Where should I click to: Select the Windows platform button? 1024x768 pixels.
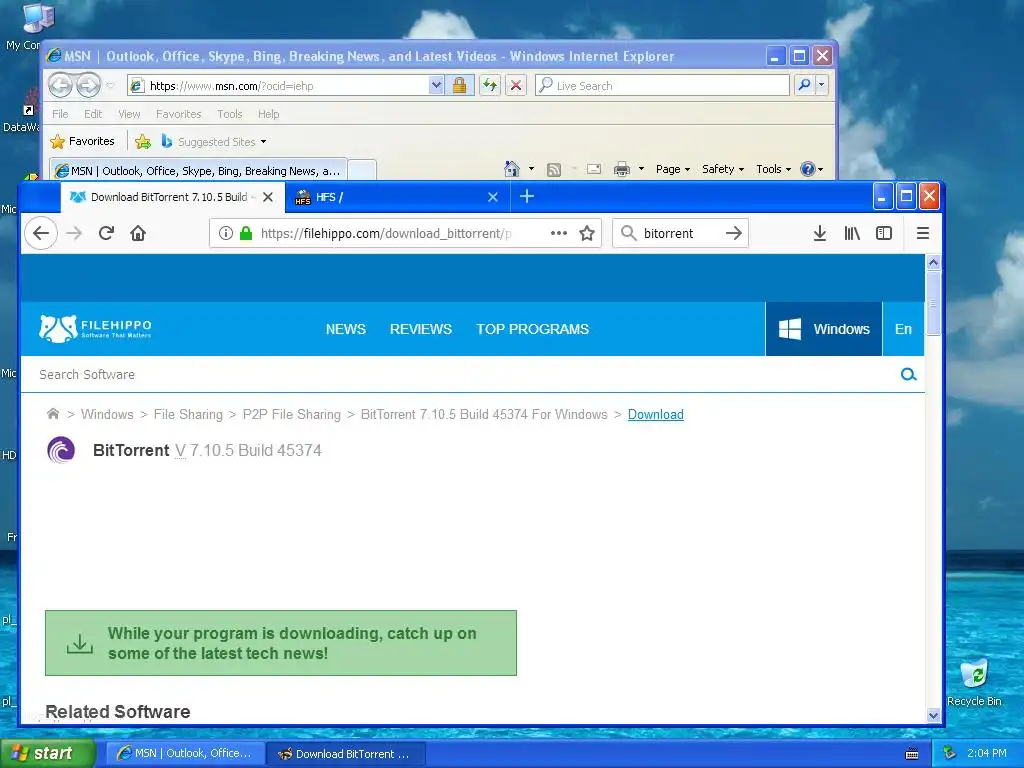pos(824,328)
